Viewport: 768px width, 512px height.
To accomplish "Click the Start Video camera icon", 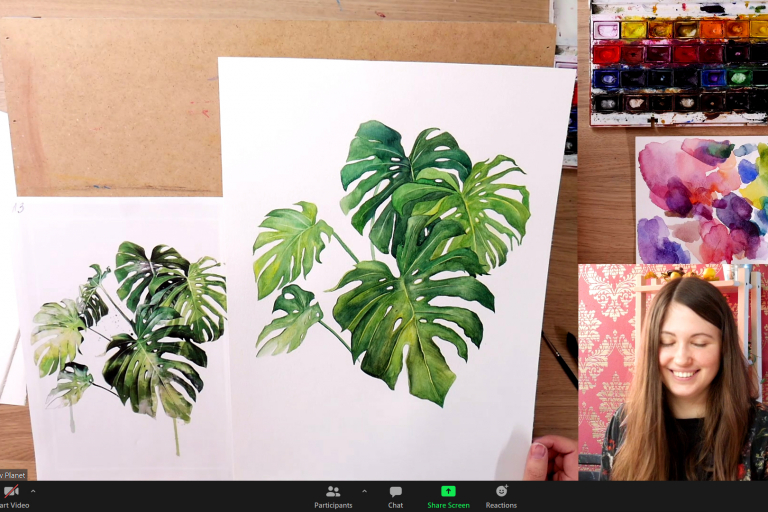I will click(x=11, y=491).
